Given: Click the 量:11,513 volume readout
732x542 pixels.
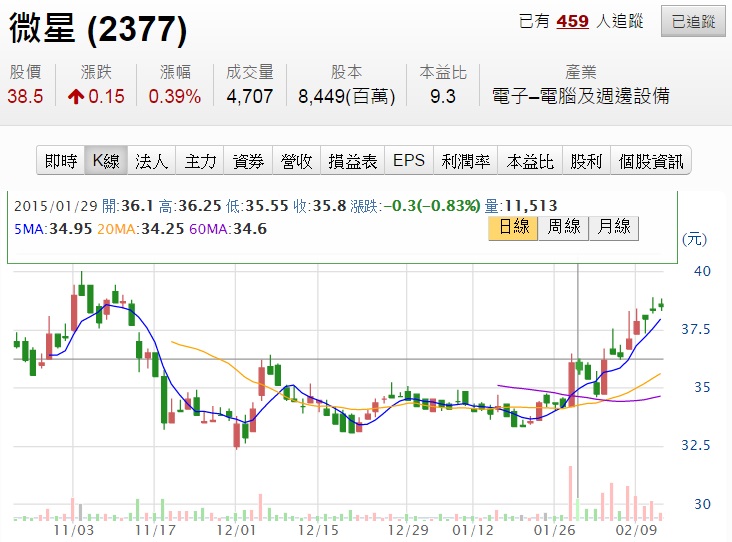Looking at the screenshot, I should pyautogui.click(x=521, y=206).
